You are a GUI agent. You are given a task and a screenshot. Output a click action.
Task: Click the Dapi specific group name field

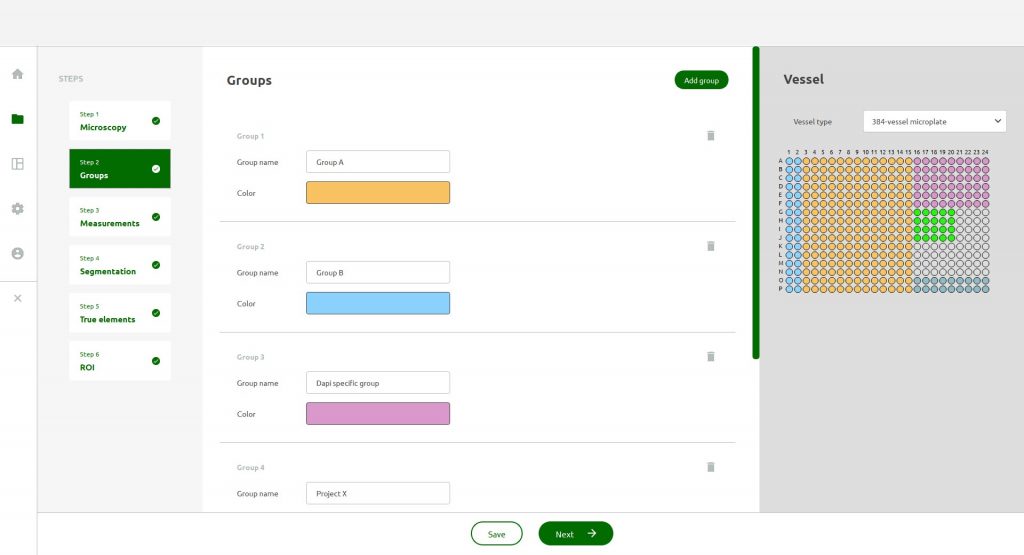(x=377, y=383)
